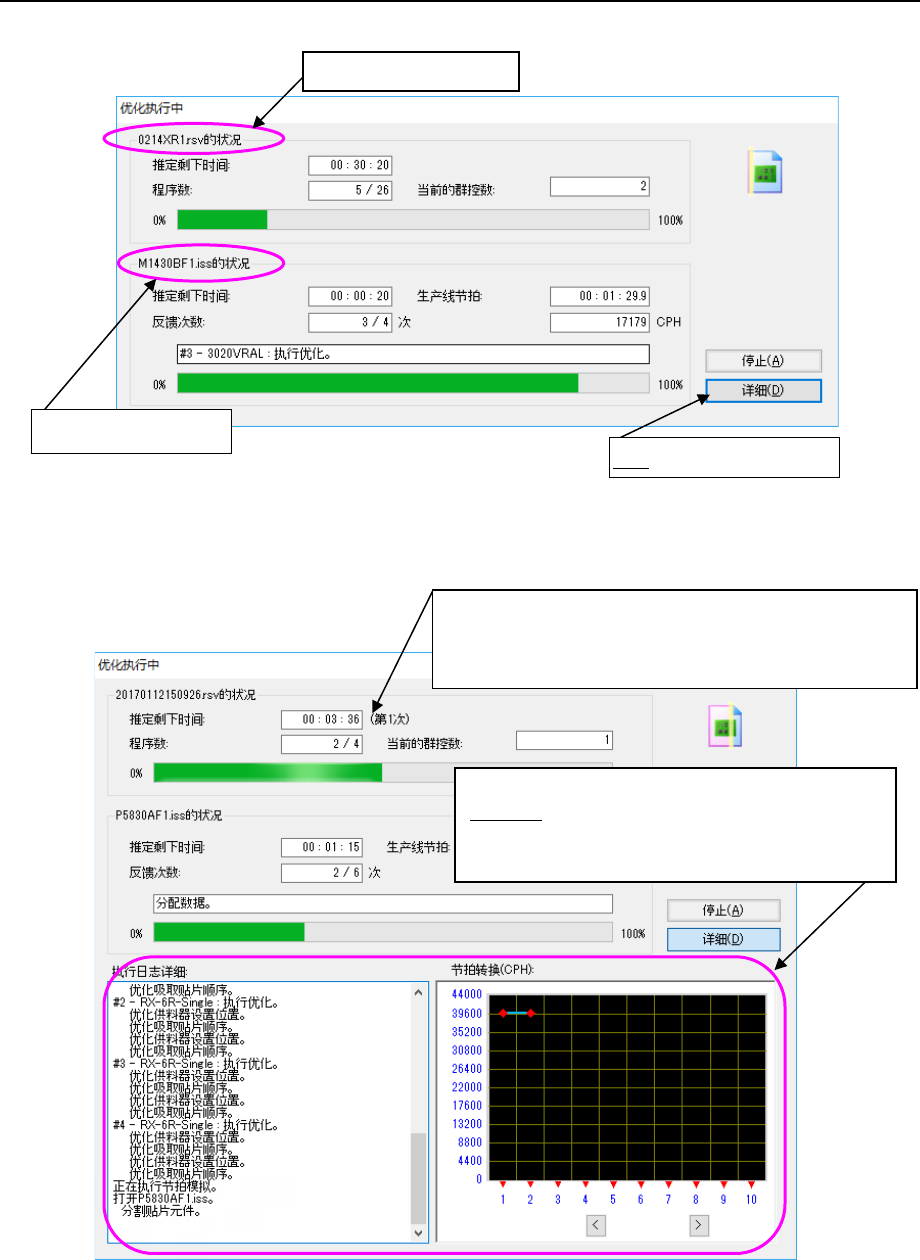Click the remaining time field 00:00:20
Screen dimensions: 920x1260
(x=350, y=297)
